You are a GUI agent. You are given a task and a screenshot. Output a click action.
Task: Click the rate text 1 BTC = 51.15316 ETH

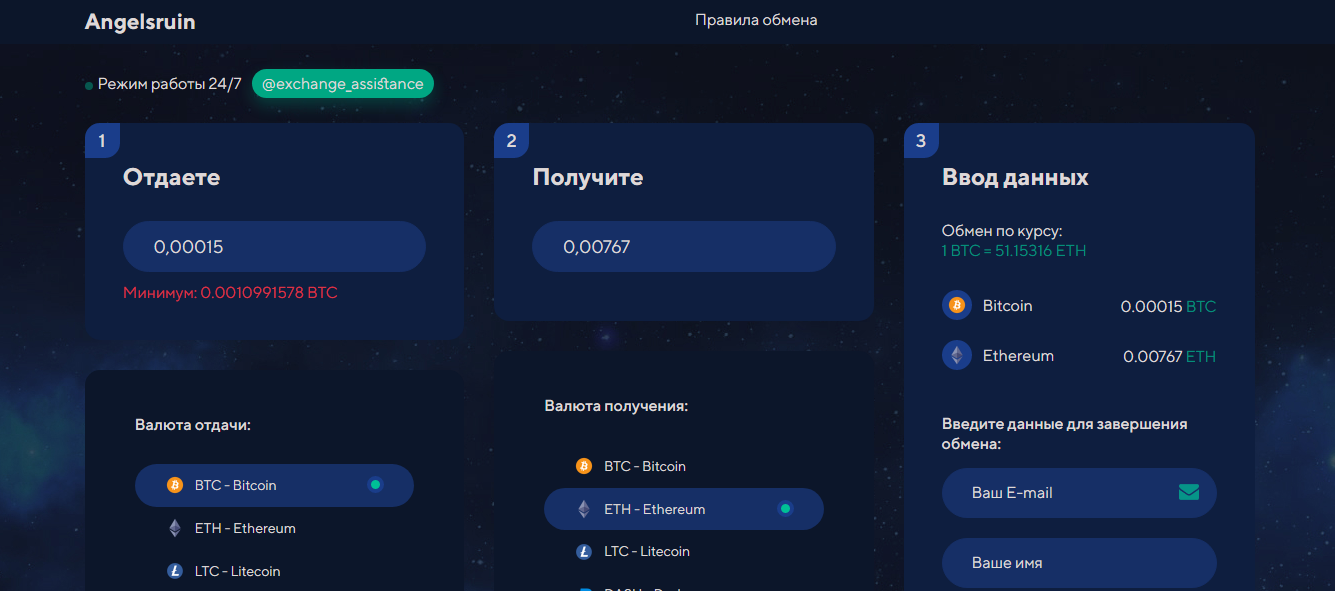[x=1014, y=250]
